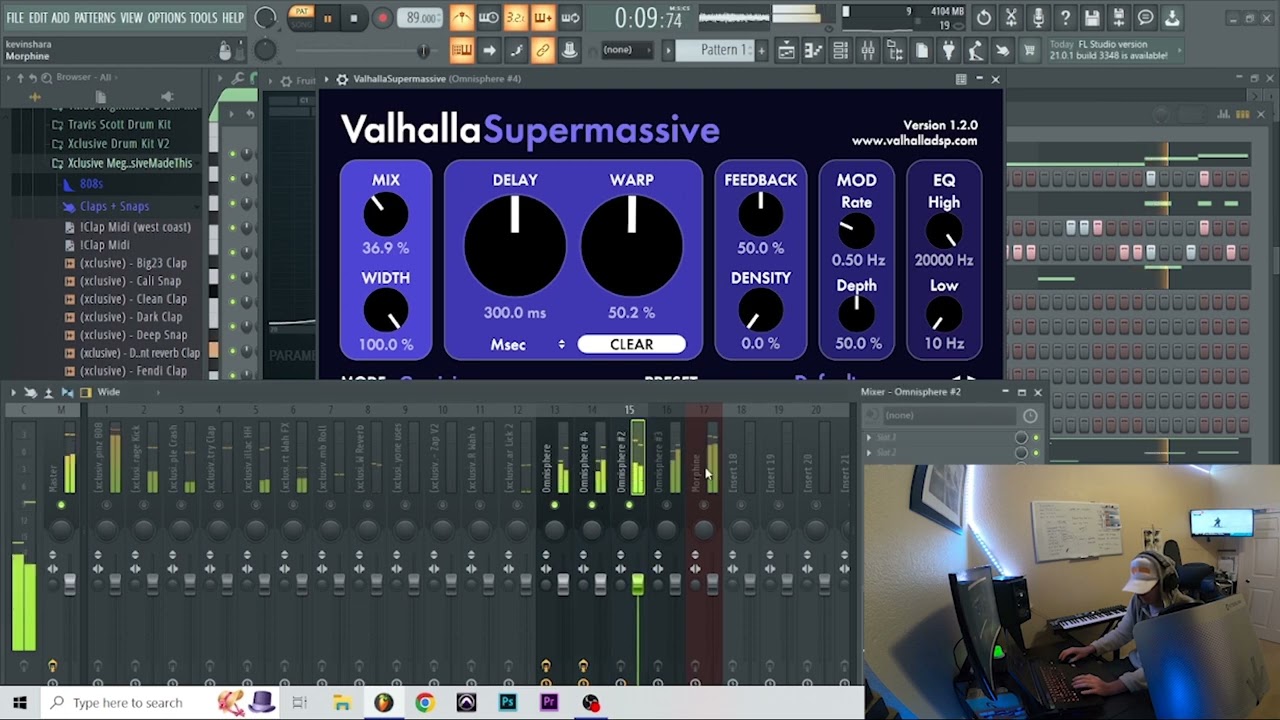Viewport: 1280px width, 720px height.
Task: Open the tempo tapper icon
Action: [976, 50]
